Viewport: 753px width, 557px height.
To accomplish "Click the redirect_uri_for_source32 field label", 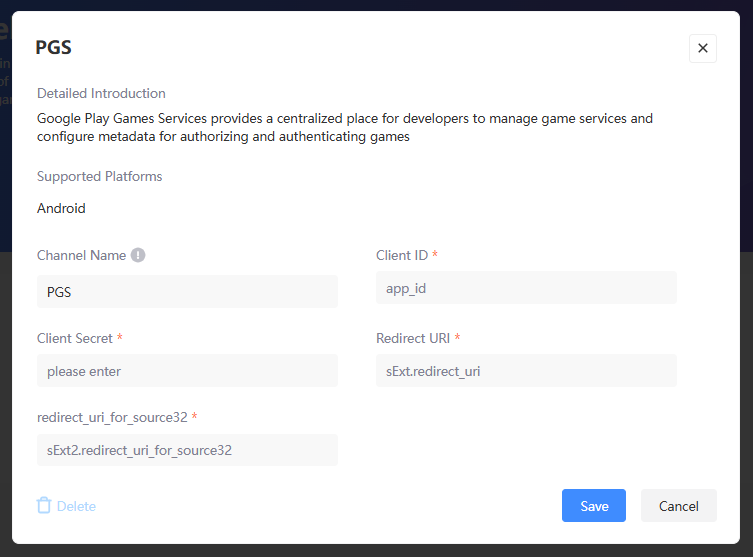I will pos(112,416).
